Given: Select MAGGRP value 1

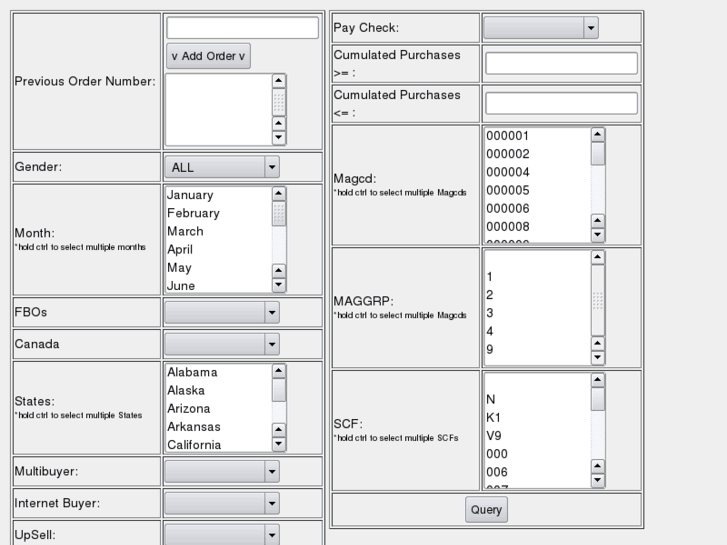Looking at the screenshot, I should tap(537, 276).
